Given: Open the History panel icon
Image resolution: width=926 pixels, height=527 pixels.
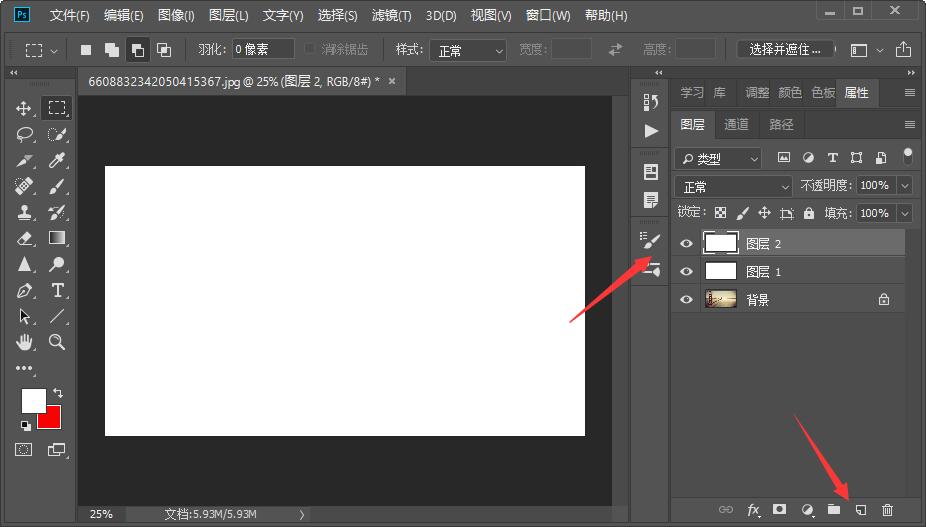Looking at the screenshot, I should click(x=651, y=102).
